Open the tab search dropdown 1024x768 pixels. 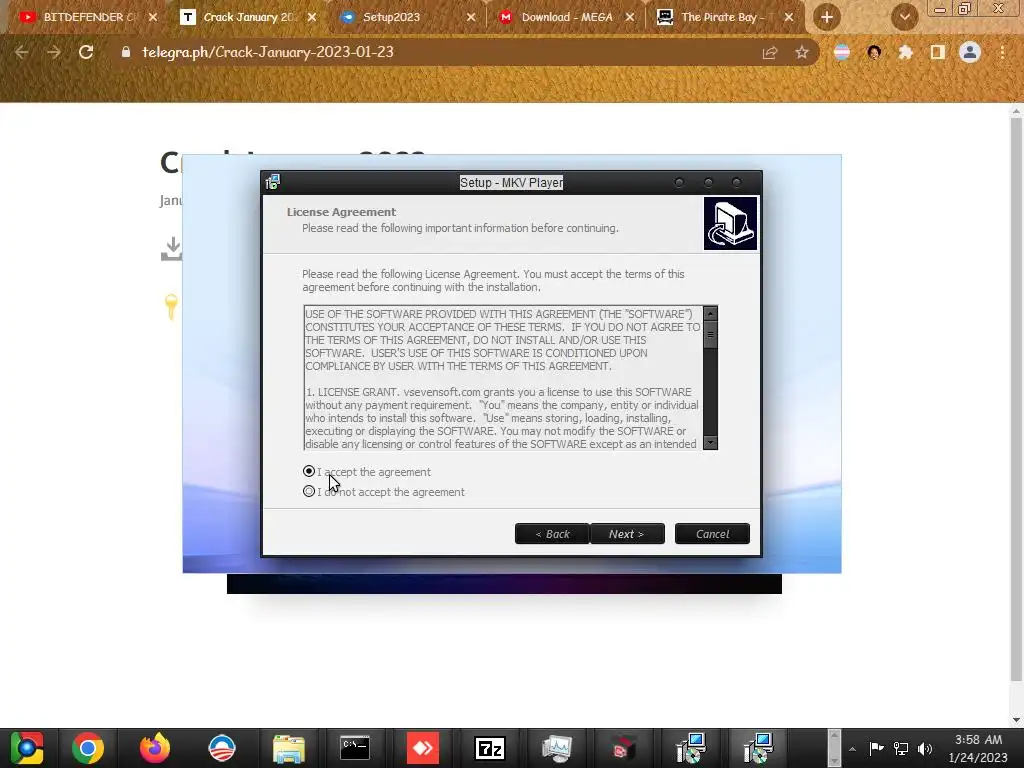tap(904, 17)
